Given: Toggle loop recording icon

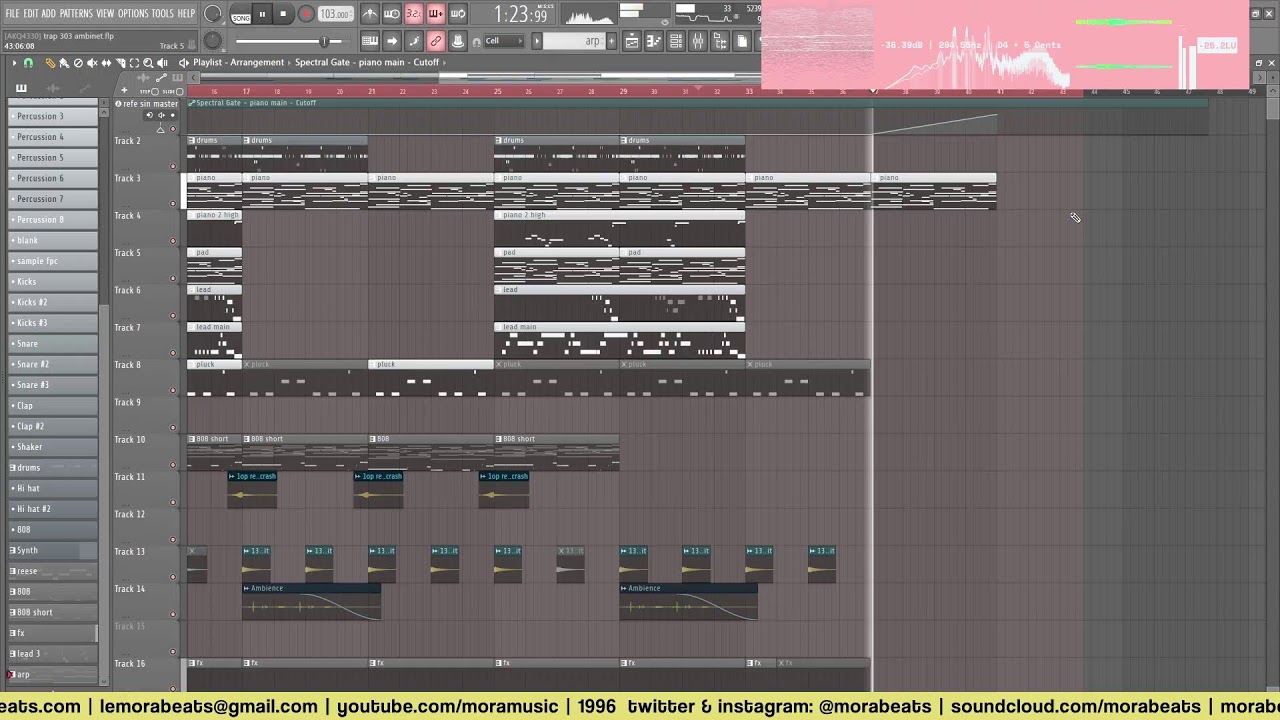Looking at the screenshot, I should pyautogui.click(x=457, y=14).
